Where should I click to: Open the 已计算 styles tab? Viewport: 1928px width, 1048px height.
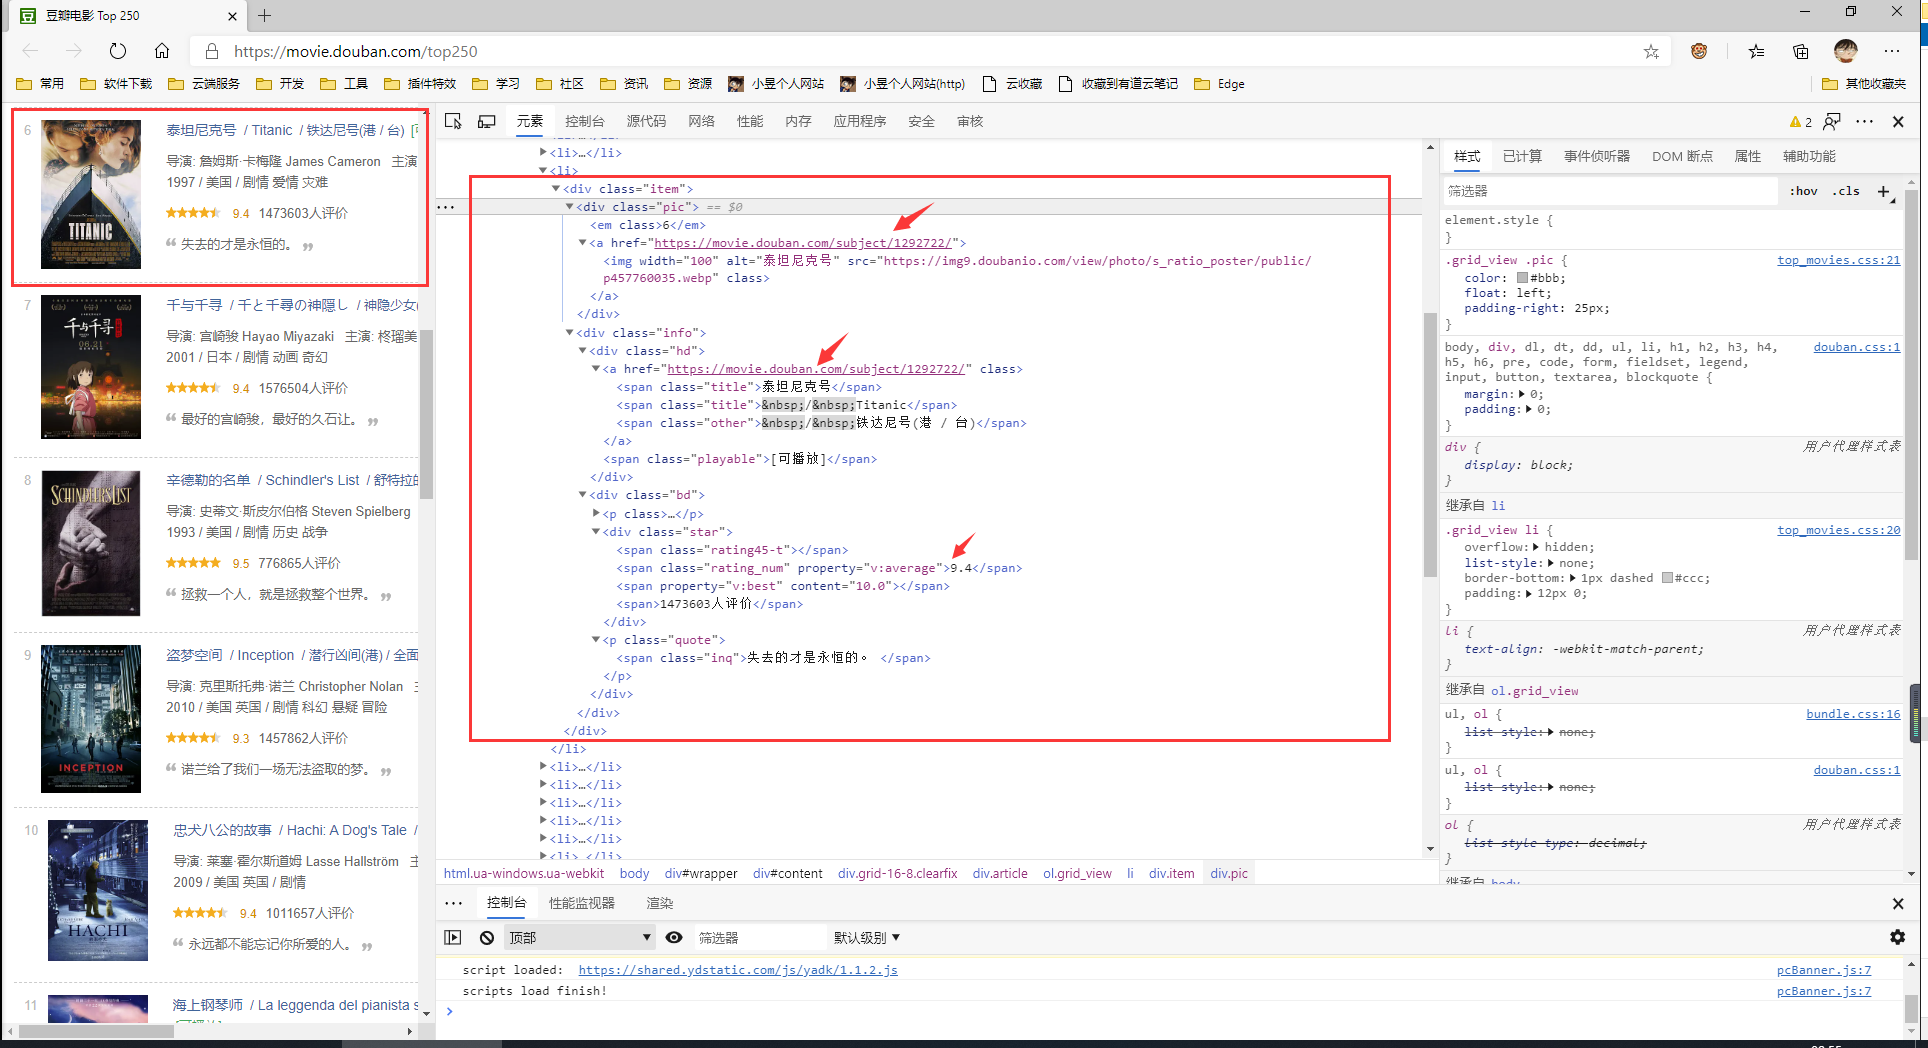tap(1522, 156)
